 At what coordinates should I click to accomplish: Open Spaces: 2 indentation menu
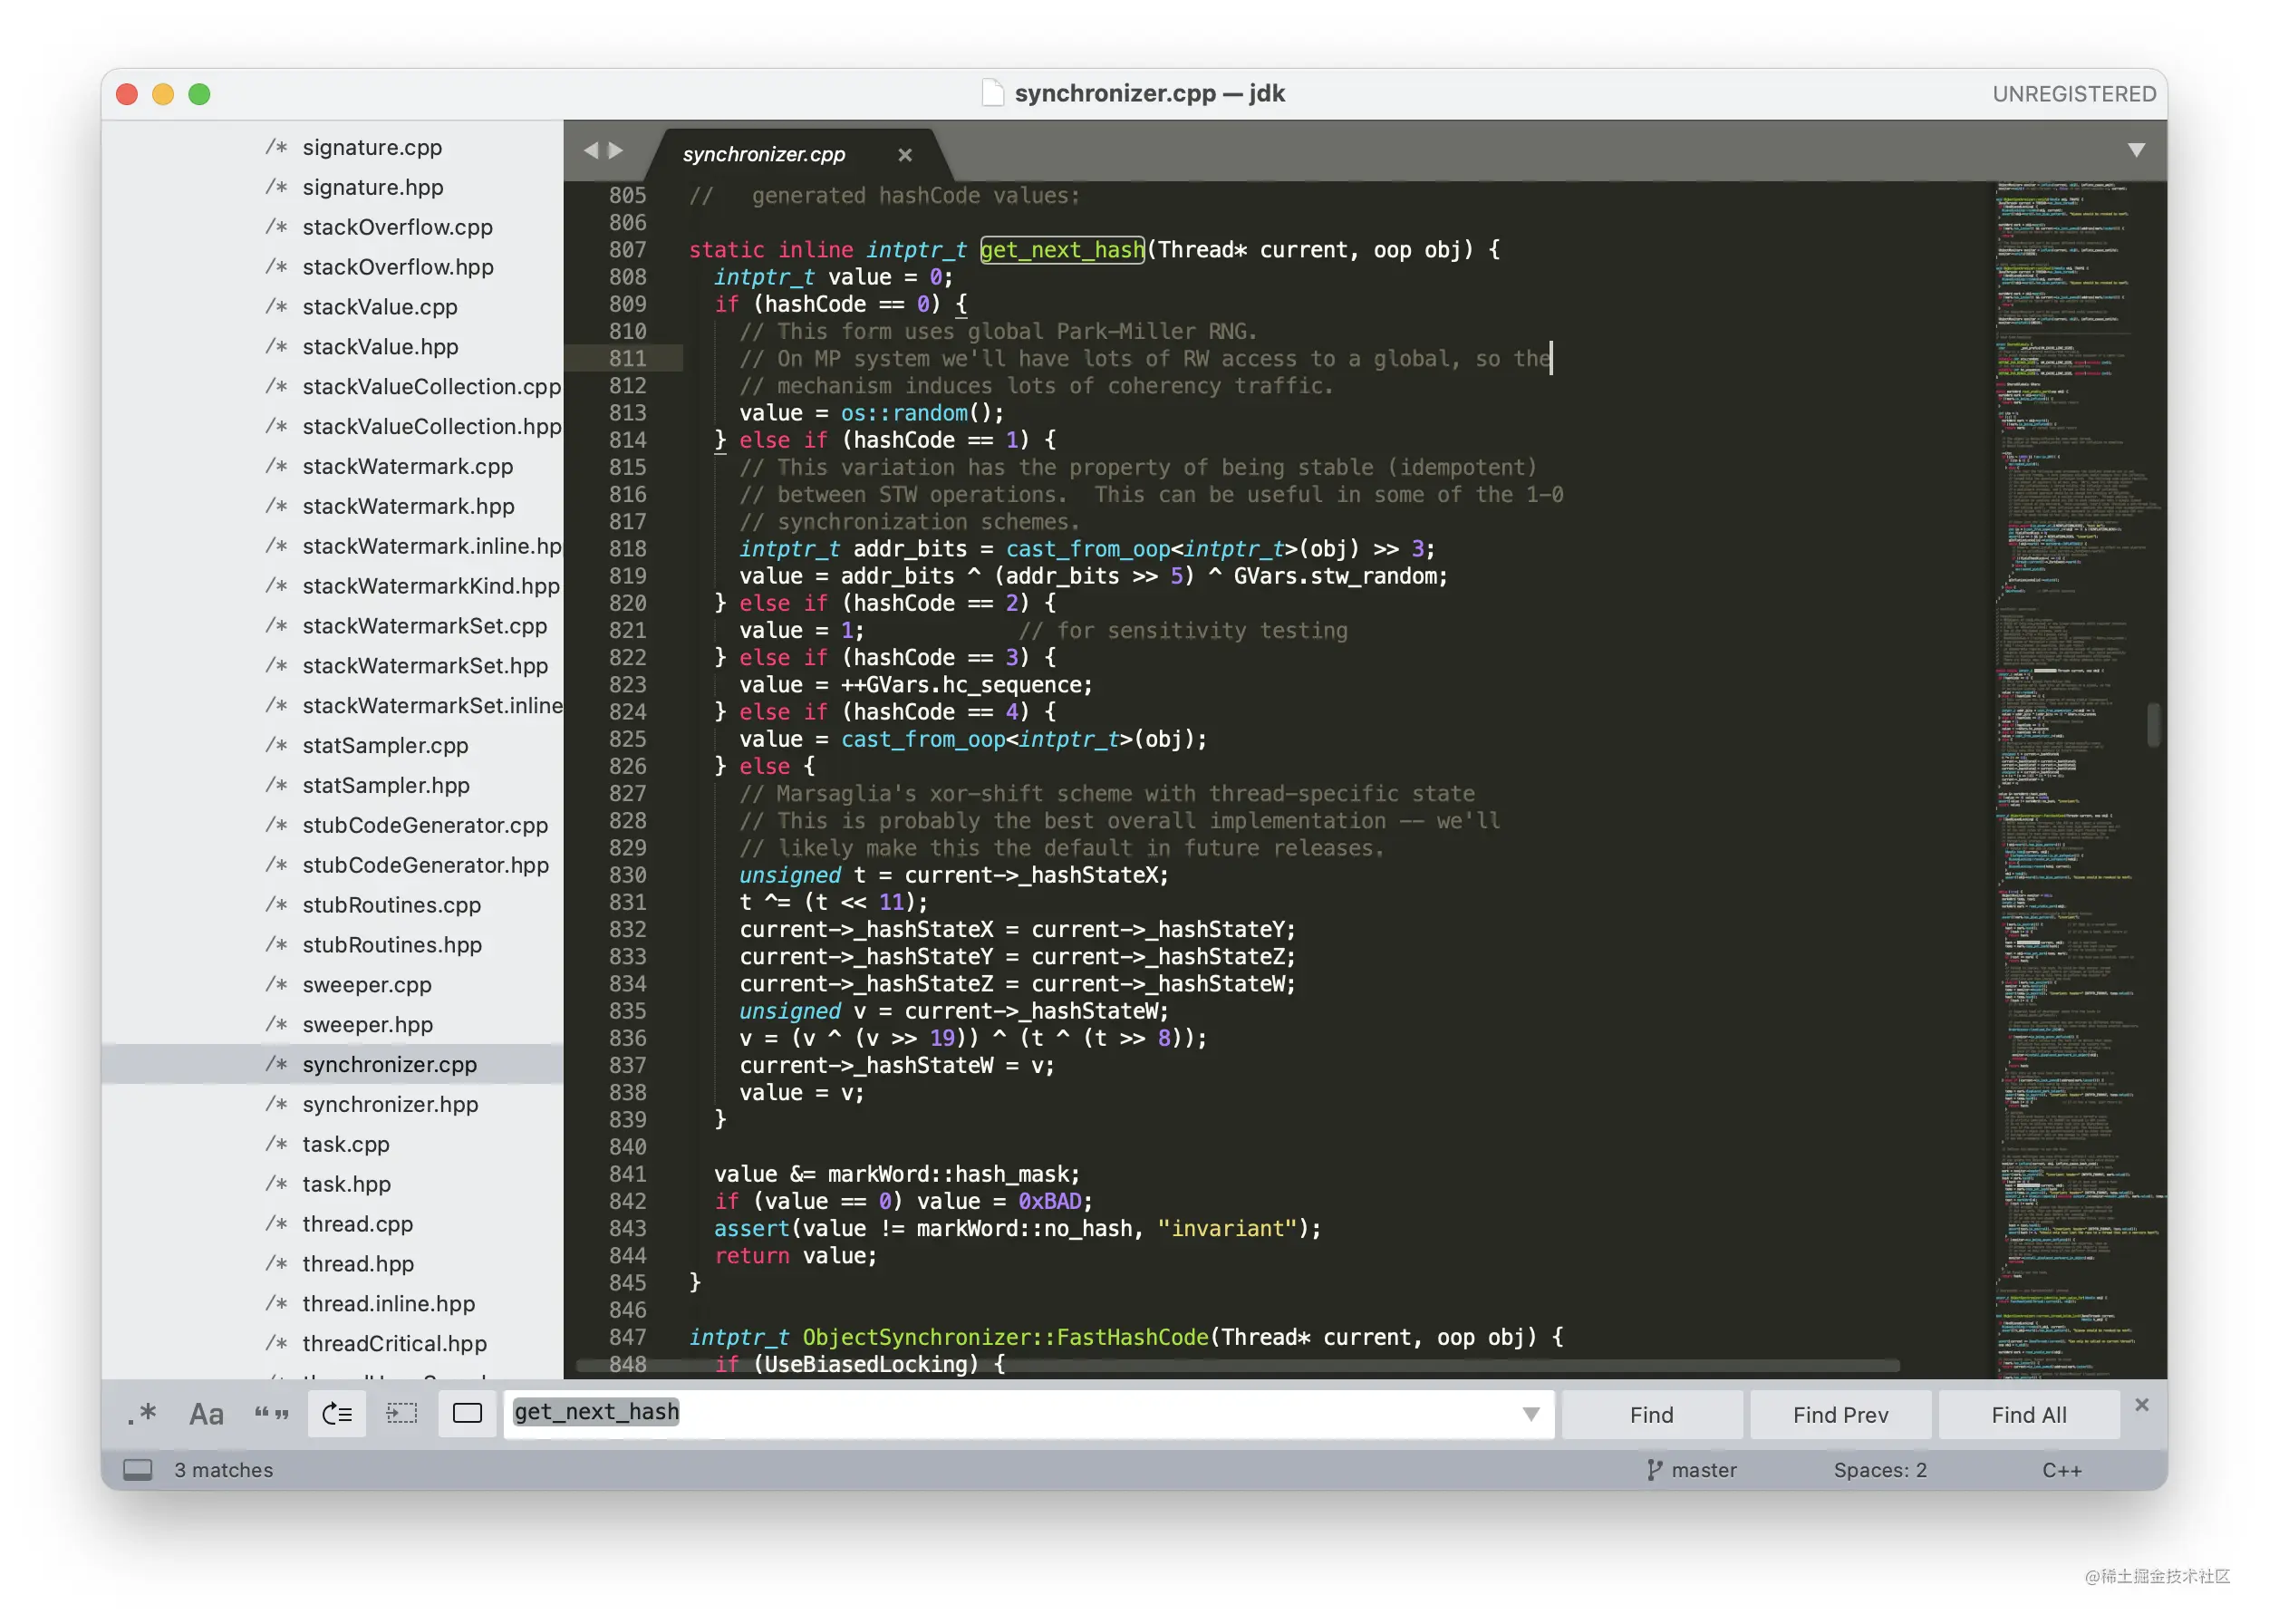click(x=1879, y=1469)
